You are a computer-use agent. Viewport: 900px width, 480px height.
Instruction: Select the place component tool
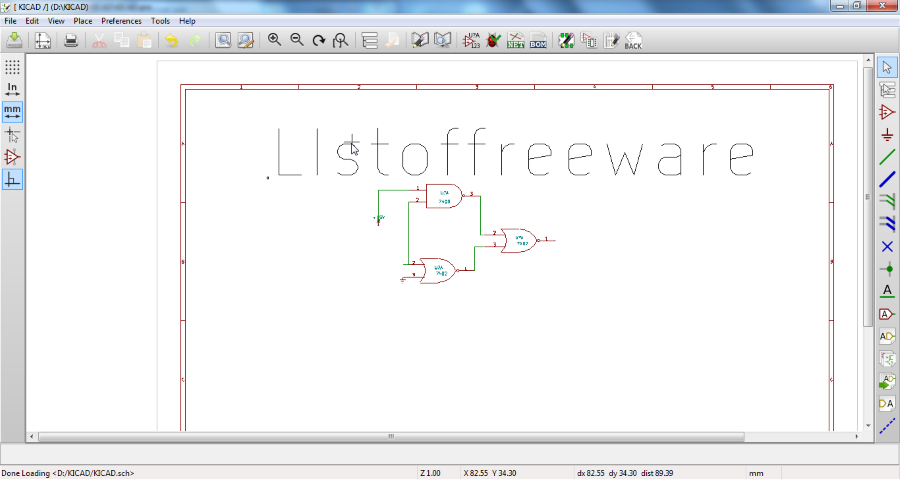tap(887, 112)
